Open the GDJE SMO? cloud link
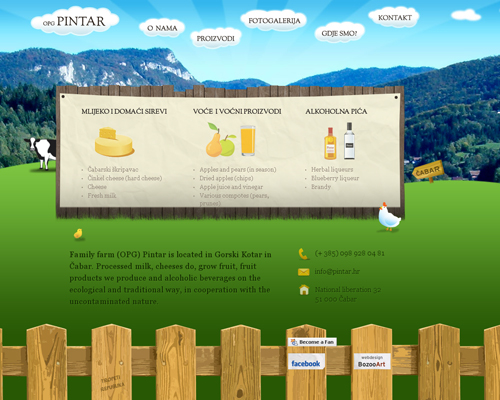 (x=339, y=33)
